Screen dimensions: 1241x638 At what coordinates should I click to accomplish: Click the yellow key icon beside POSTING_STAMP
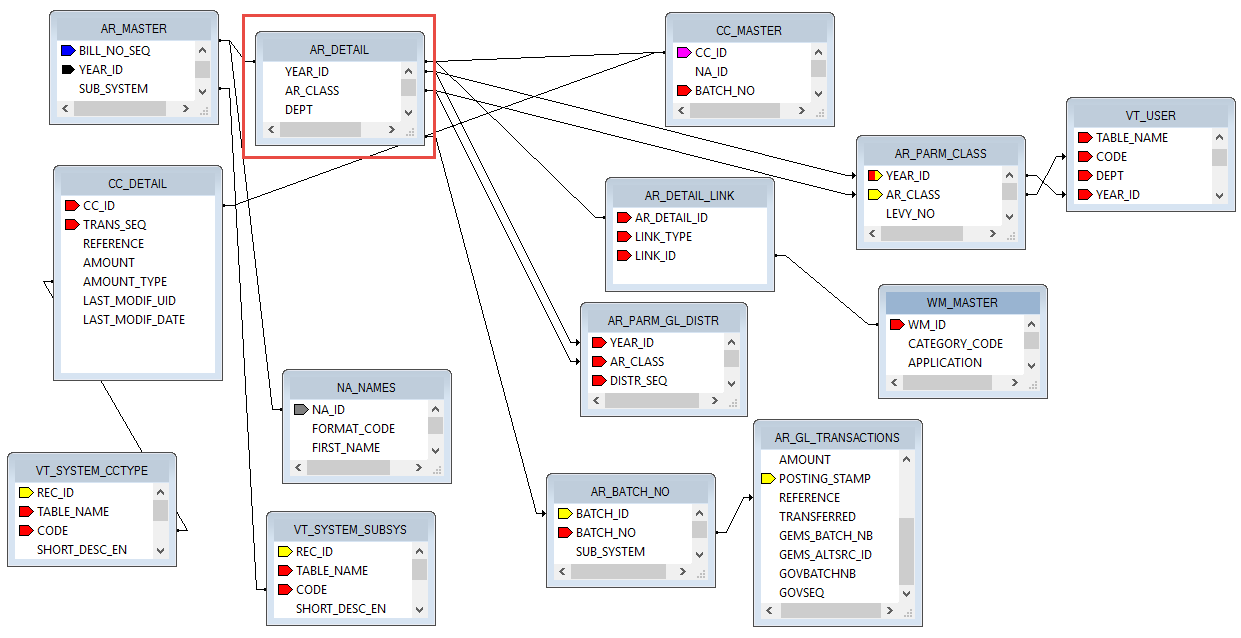[767, 479]
